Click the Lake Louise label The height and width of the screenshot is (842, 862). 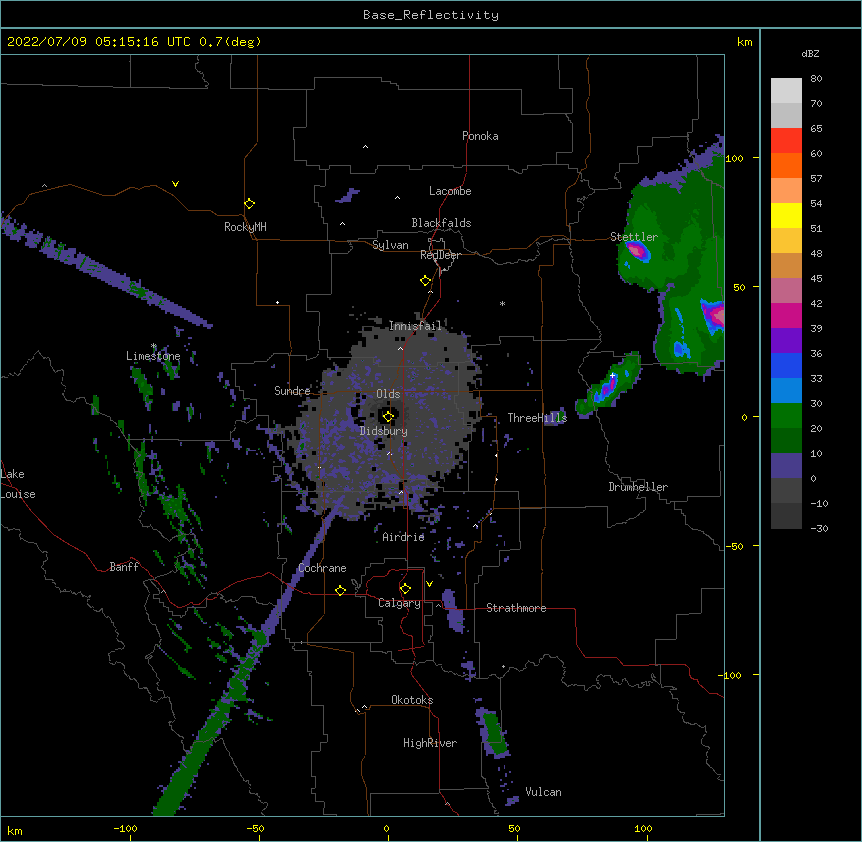[18, 484]
